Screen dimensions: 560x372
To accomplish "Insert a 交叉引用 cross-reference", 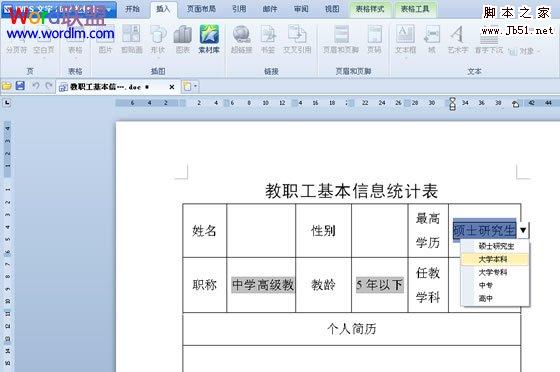I will point(297,40).
